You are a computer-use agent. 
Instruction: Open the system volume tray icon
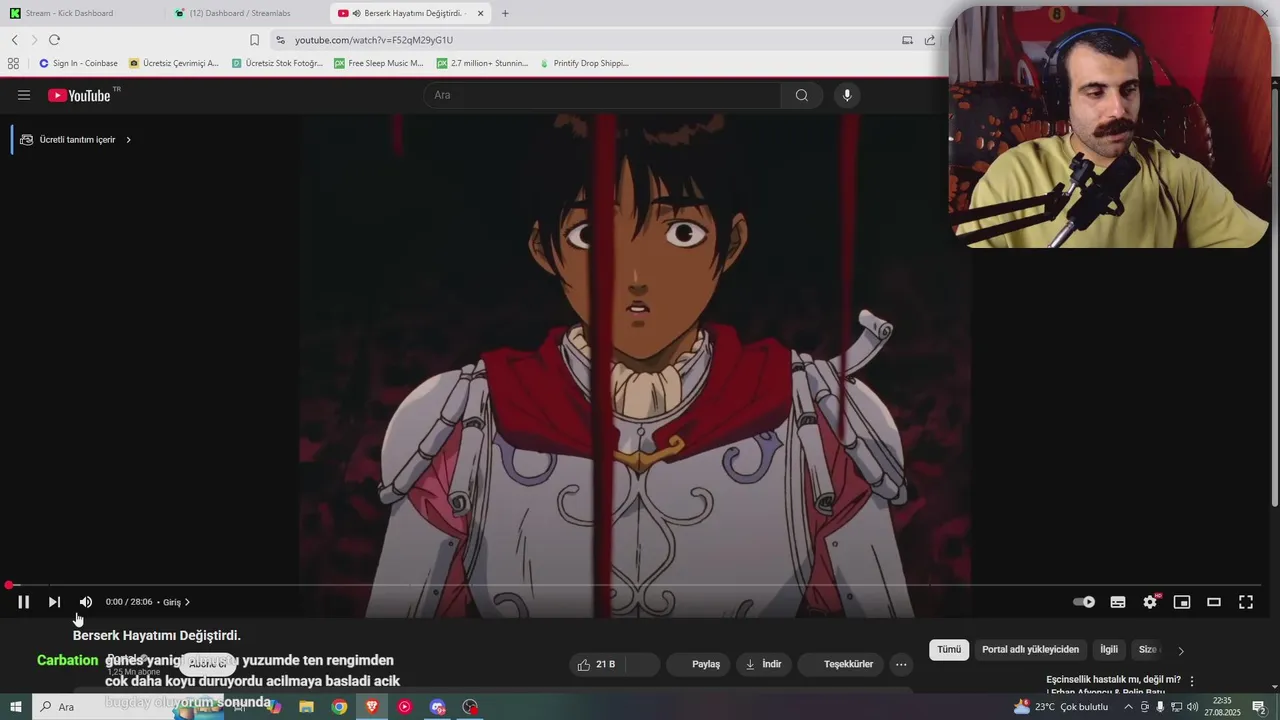pos(1192,707)
